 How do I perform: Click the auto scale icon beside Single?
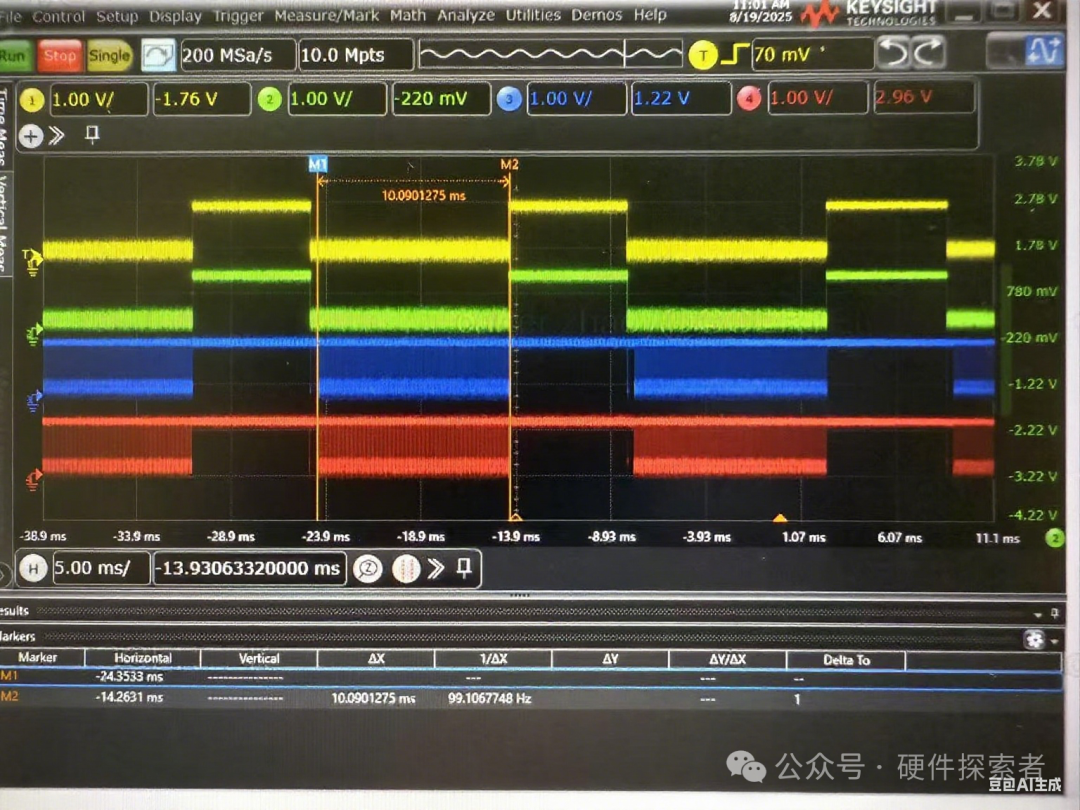click(158, 55)
